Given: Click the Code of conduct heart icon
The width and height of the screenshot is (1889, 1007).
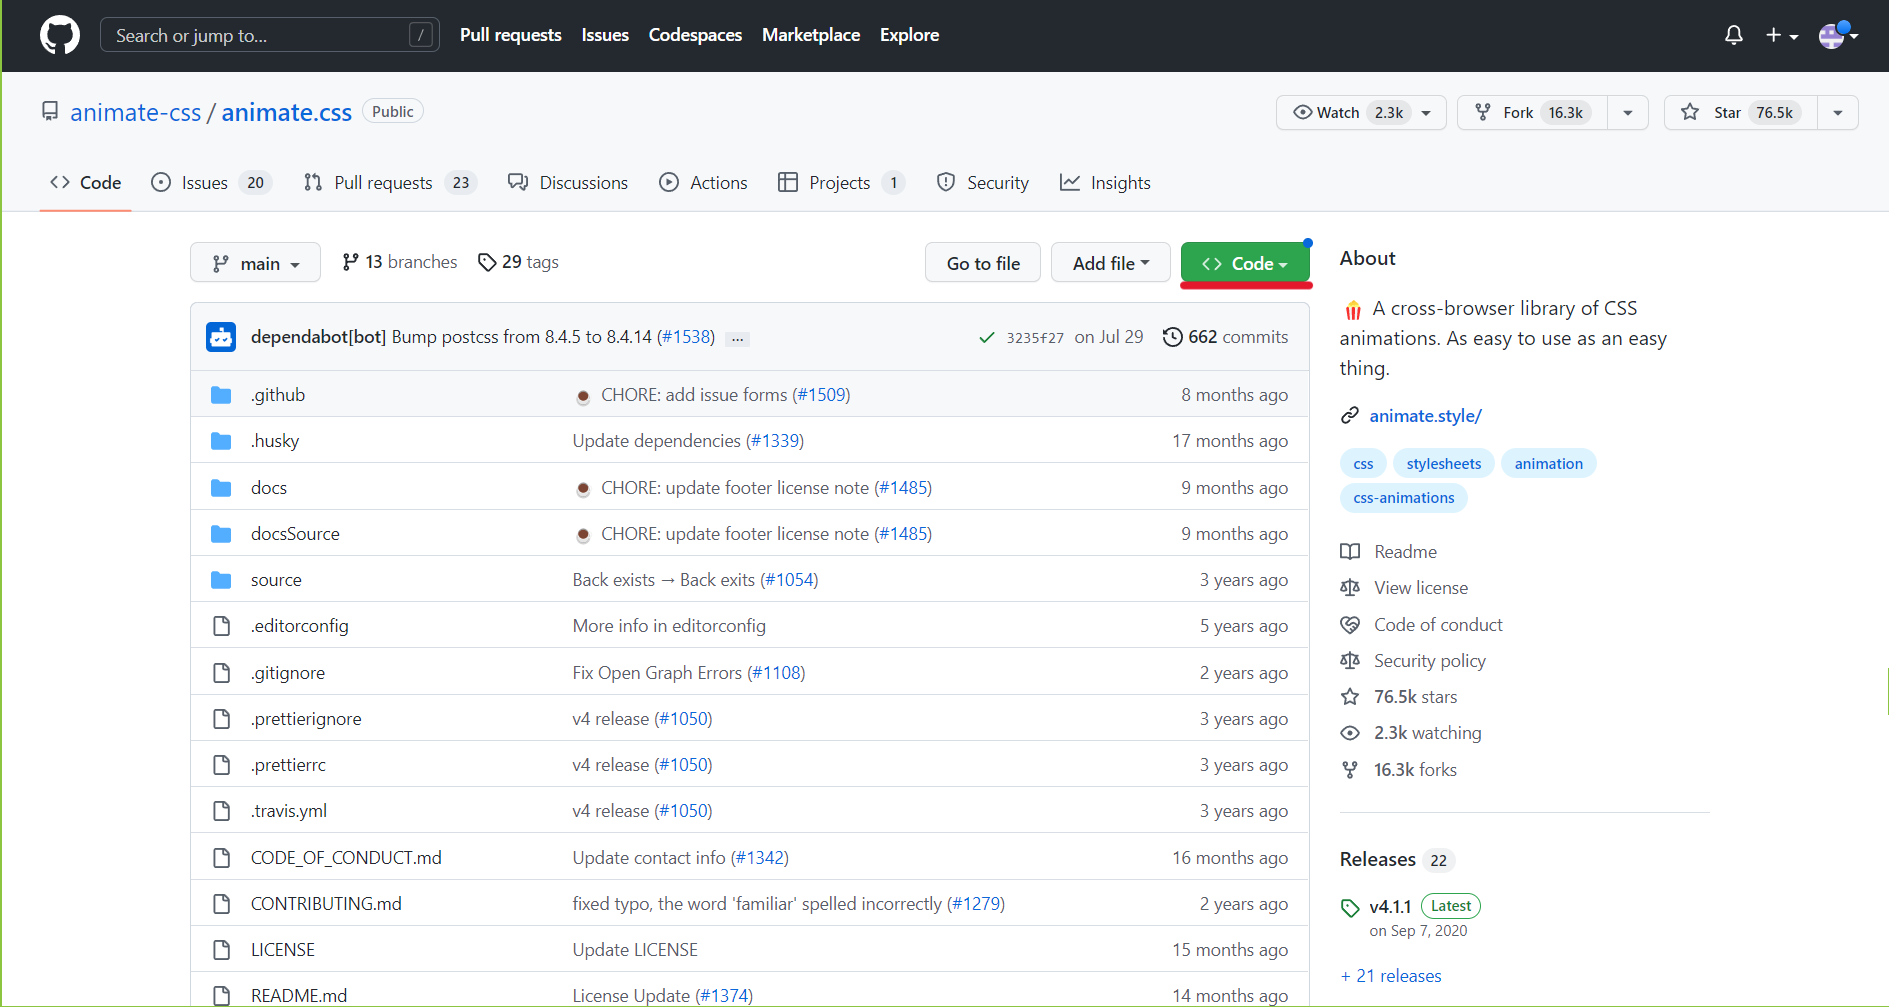Looking at the screenshot, I should click(x=1350, y=625).
